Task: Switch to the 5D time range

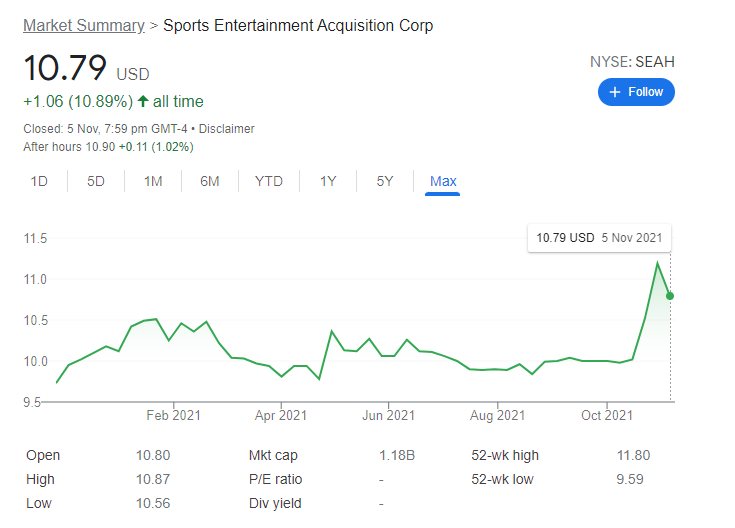Action: [96, 181]
